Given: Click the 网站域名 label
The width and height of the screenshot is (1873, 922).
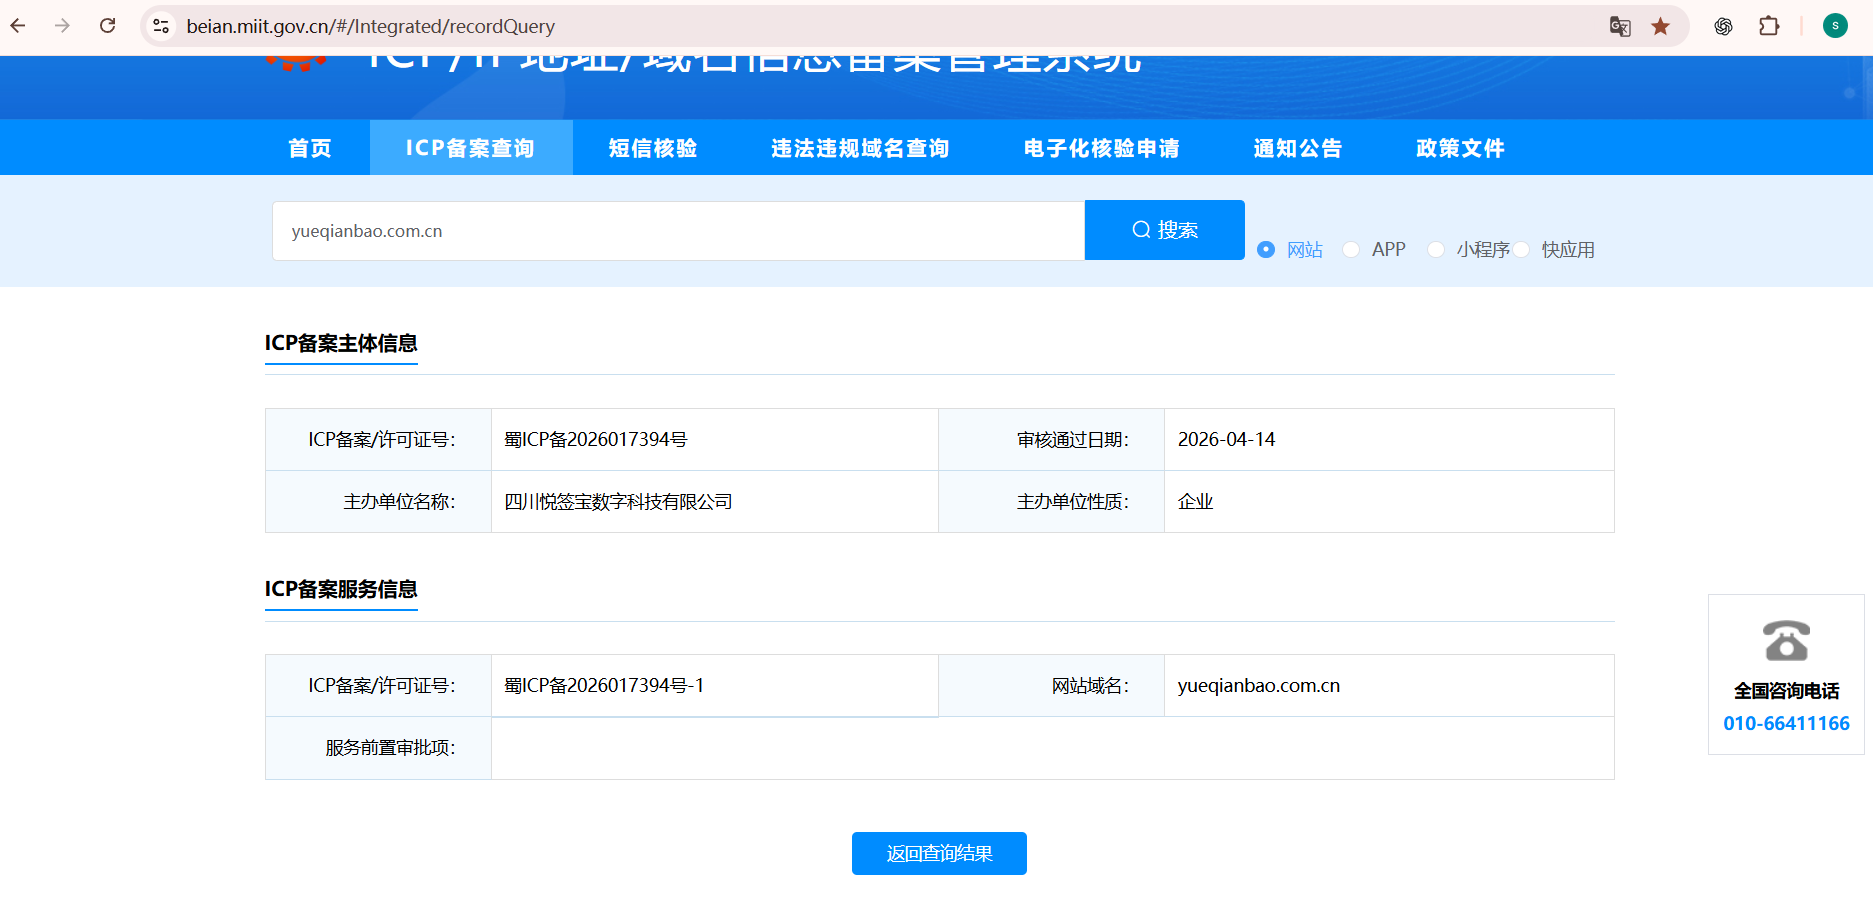Looking at the screenshot, I should pos(1090,685).
